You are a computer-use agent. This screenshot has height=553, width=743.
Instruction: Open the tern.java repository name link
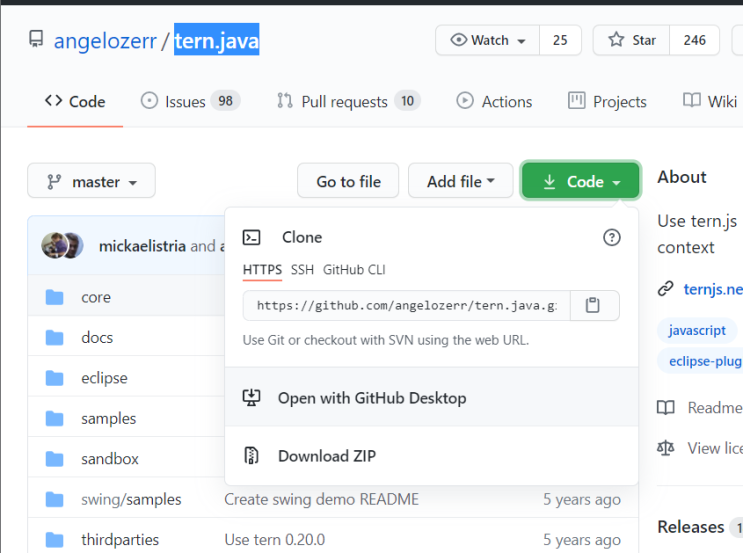click(217, 41)
